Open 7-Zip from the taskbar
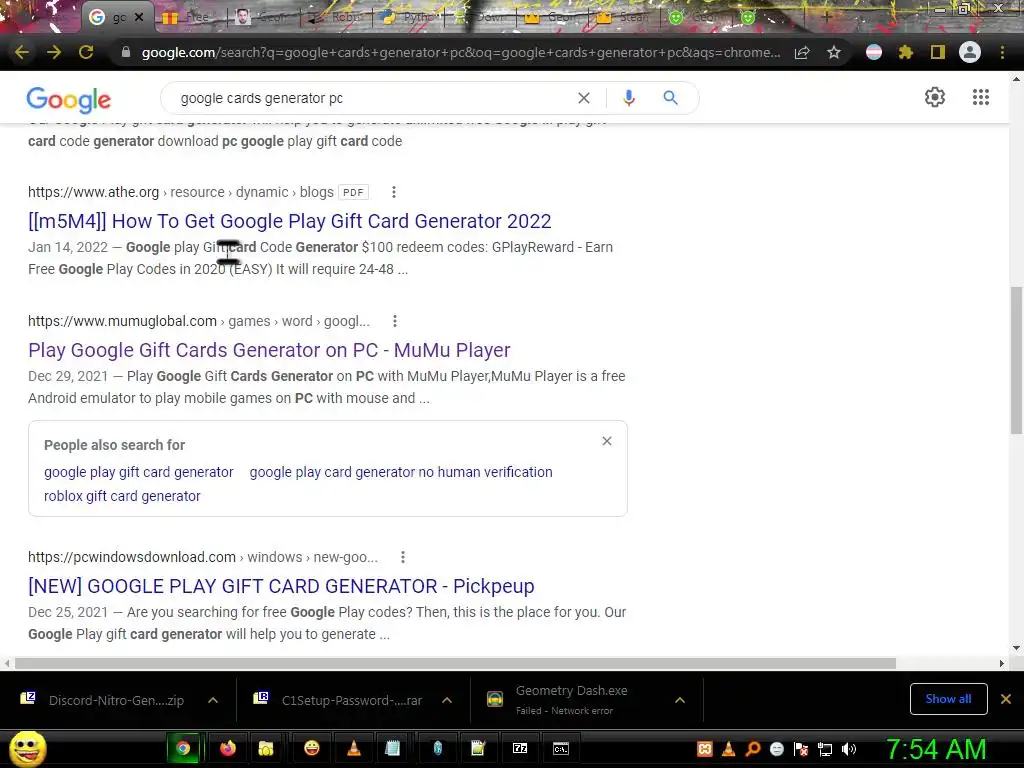The height and width of the screenshot is (768, 1024). [x=520, y=748]
